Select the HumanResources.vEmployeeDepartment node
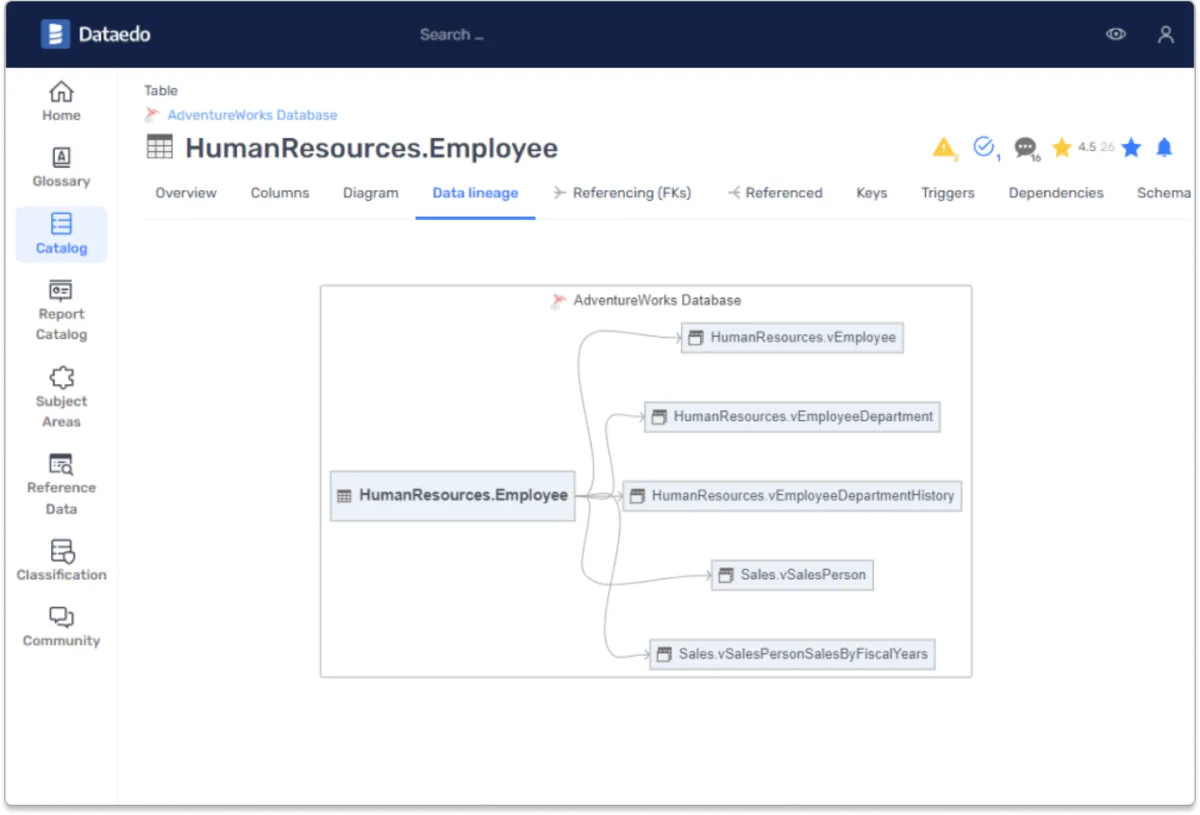This screenshot has height=815, width=1200. point(792,416)
